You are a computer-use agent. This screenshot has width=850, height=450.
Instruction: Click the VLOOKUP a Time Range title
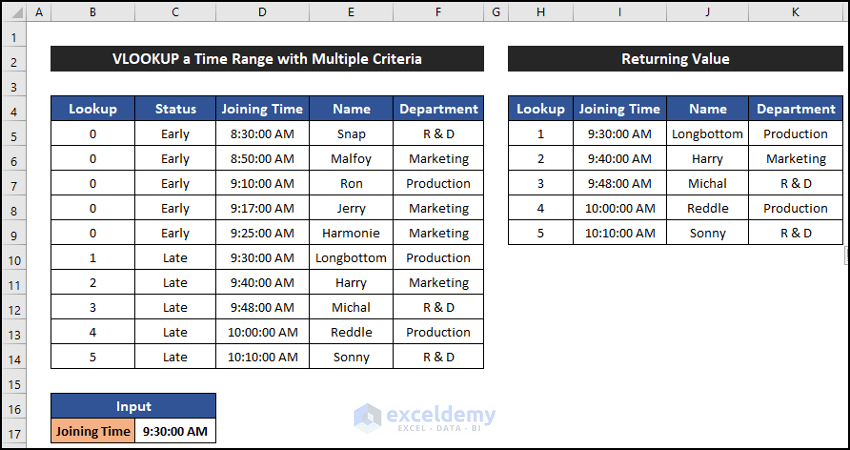coord(267,59)
